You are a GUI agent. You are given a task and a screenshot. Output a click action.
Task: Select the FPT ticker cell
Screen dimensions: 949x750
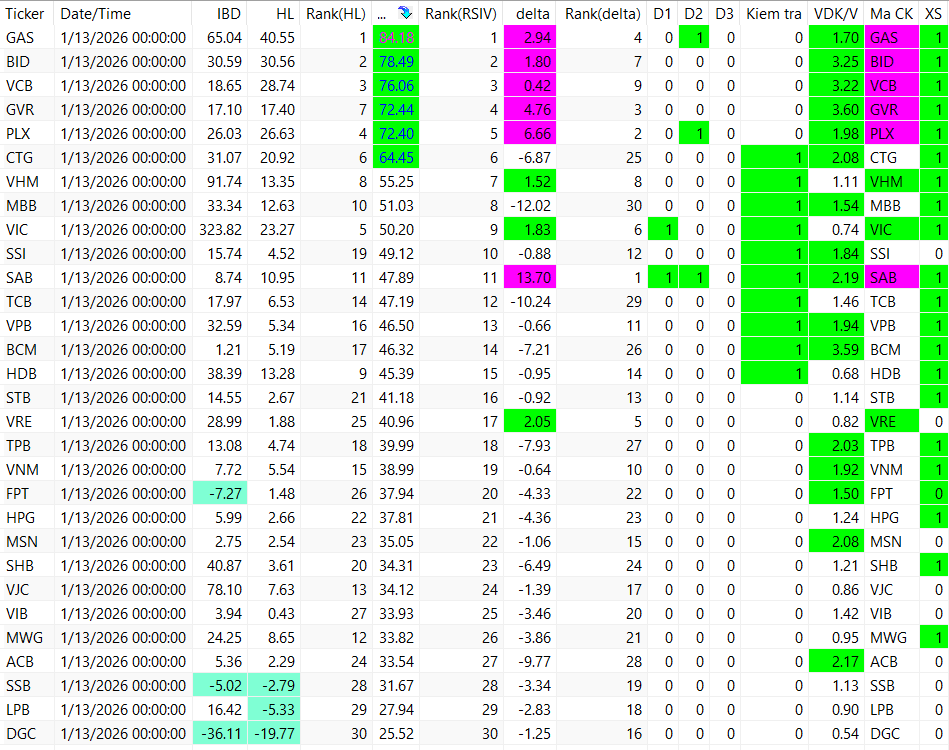[27, 494]
